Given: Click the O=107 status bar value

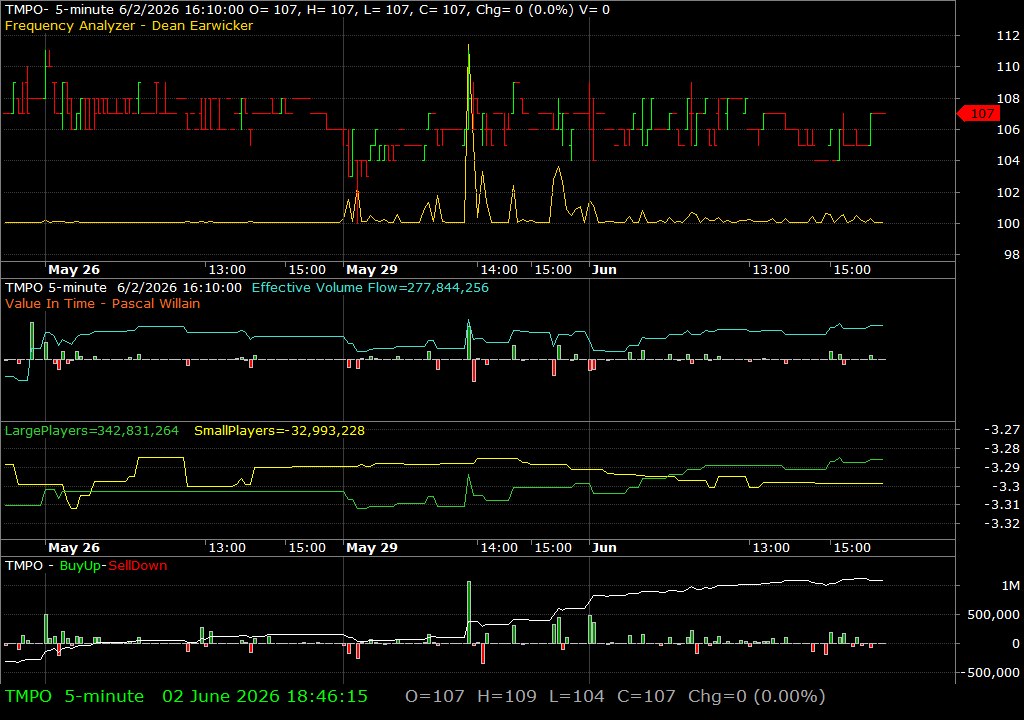Looking at the screenshot, I should click(x=435, y=696).
